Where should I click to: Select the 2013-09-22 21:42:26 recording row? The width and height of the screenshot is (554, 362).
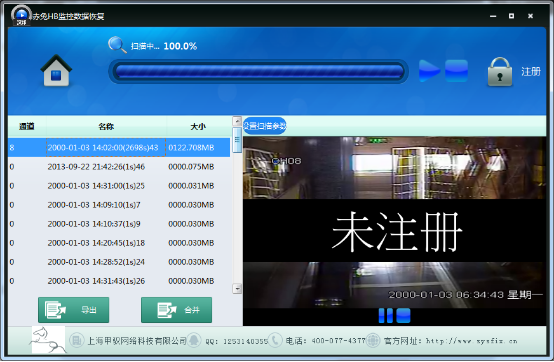[x=119, y=167]
